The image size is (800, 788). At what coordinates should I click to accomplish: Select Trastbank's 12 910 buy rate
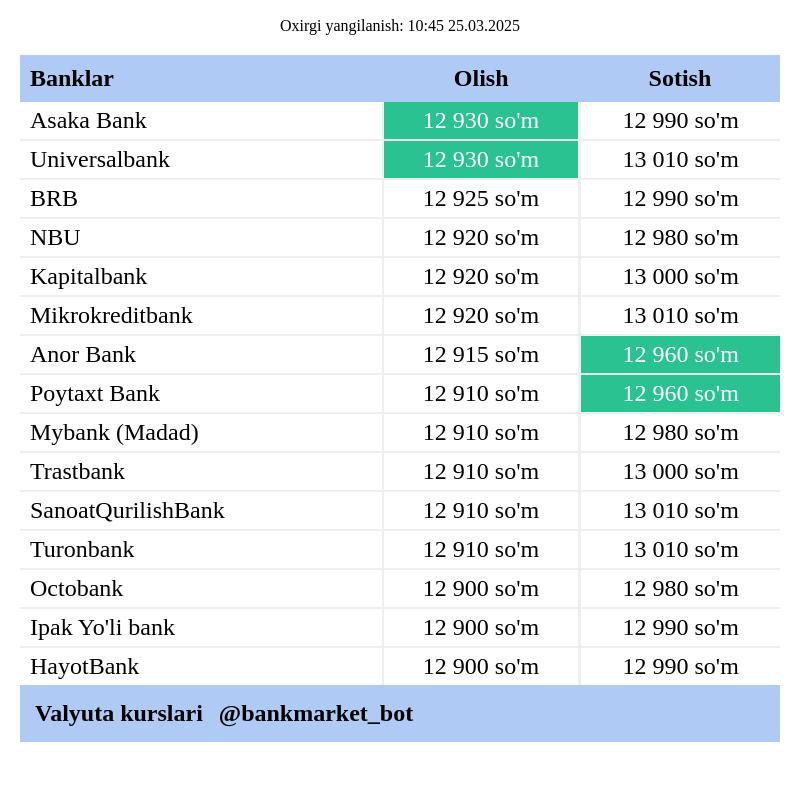tap(481, 472)
